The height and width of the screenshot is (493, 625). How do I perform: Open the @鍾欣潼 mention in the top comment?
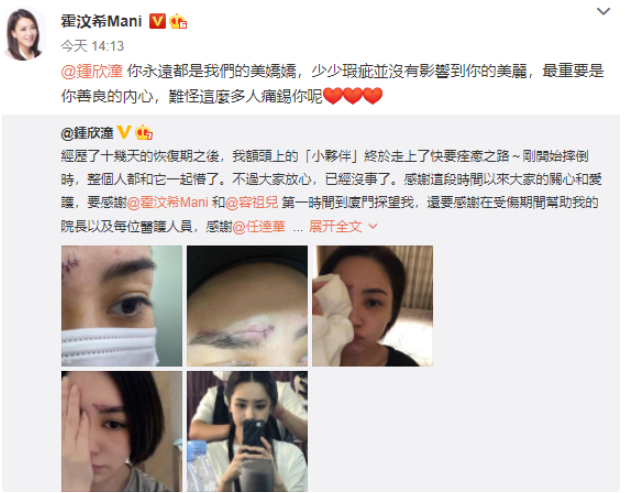[x=92, y=71]
